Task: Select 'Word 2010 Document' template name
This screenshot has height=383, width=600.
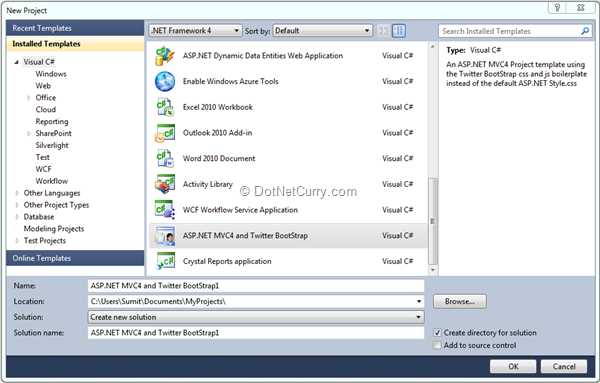Action: [x=219, y=158]
